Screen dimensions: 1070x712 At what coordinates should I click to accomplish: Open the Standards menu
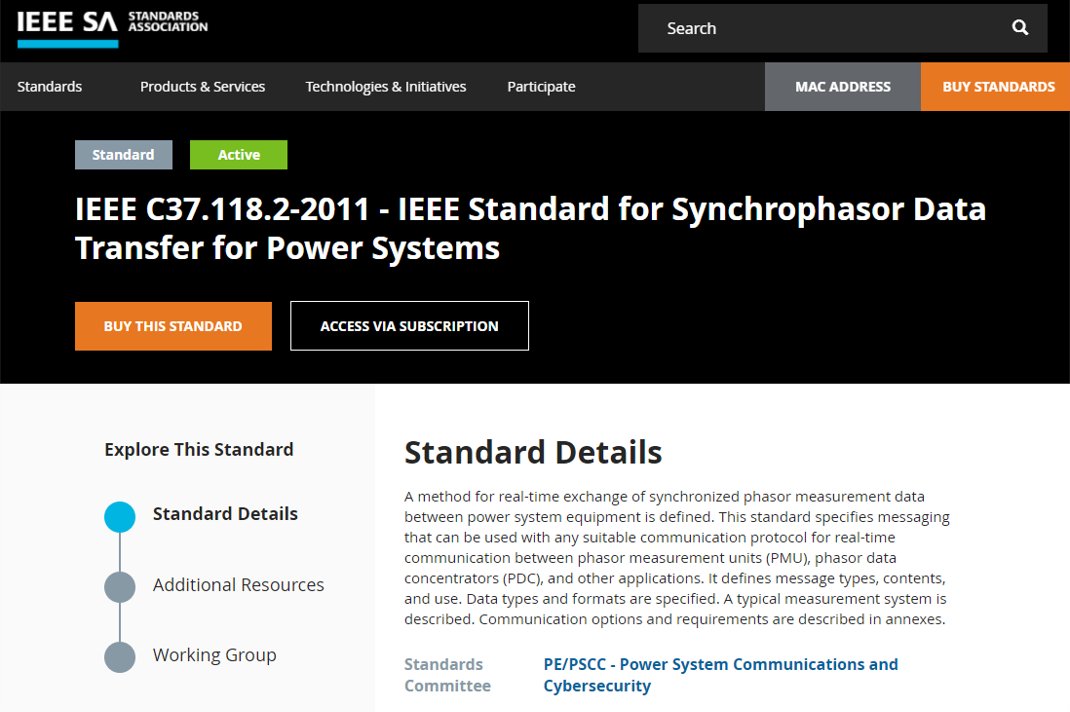pyautogui.click(x=49, y=87)
